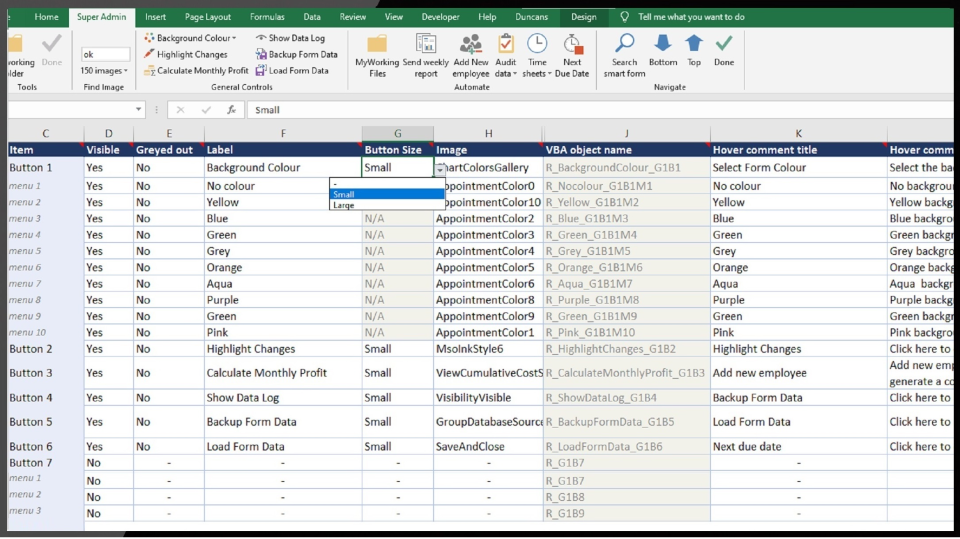Viewport: 960px width, 539px height.
Task: Click Tell me what you want to do
Action: tap(691, 17)
